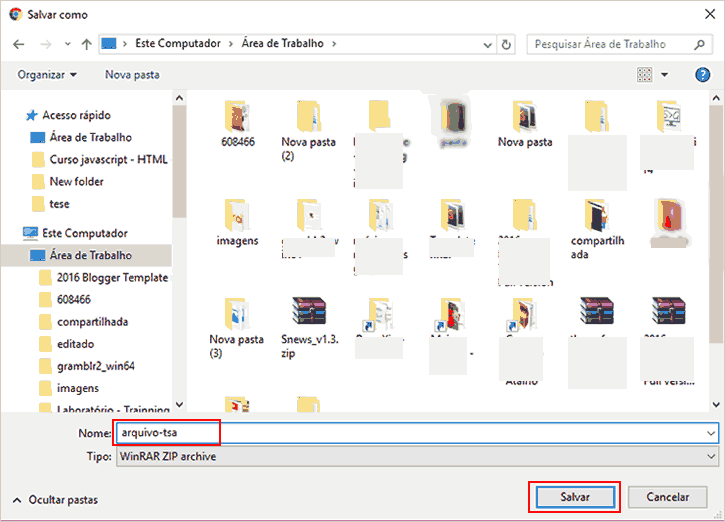Open the imagens folder in file list

(237, 216)
